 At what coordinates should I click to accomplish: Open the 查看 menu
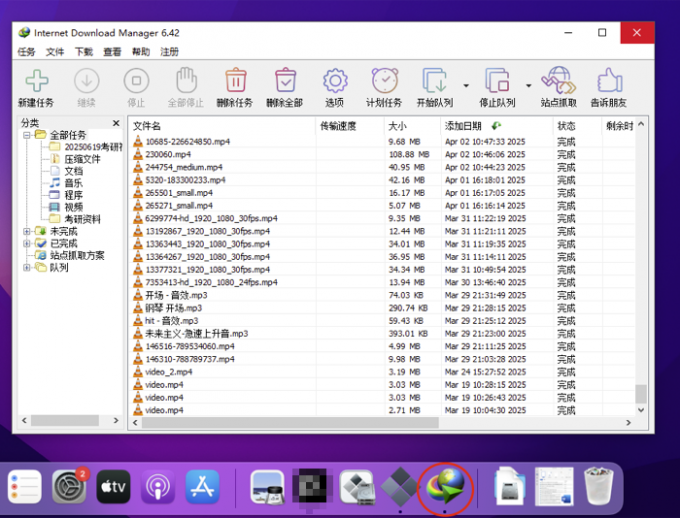click(112, 52)
